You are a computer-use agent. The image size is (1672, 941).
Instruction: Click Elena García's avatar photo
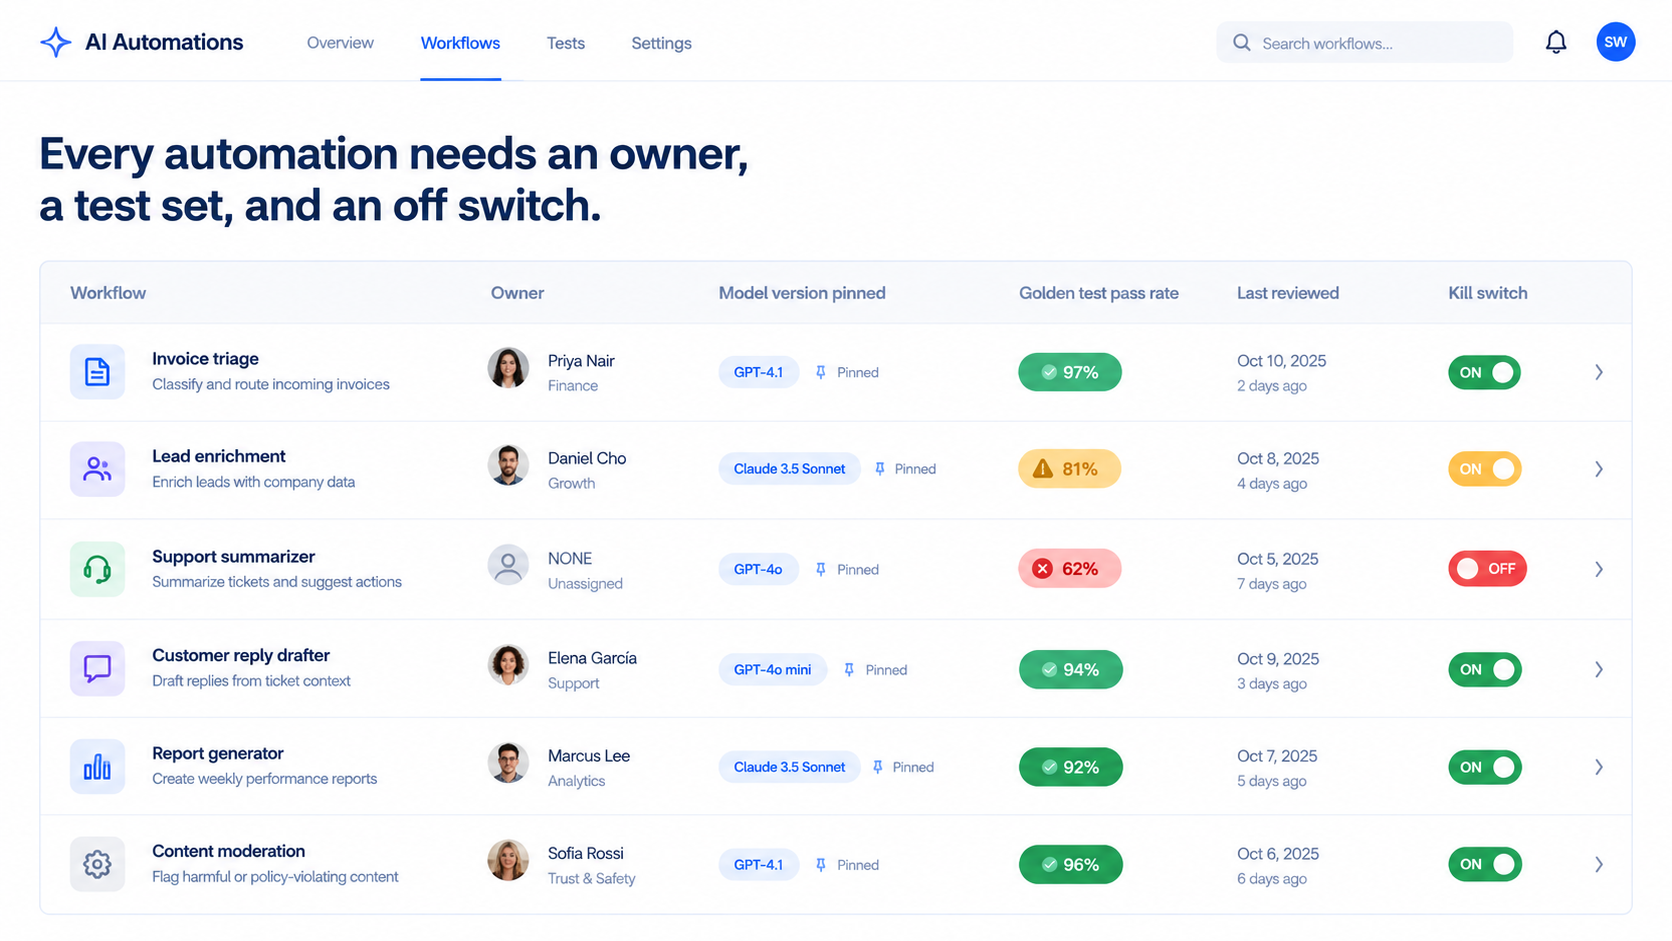coord(508,665)
